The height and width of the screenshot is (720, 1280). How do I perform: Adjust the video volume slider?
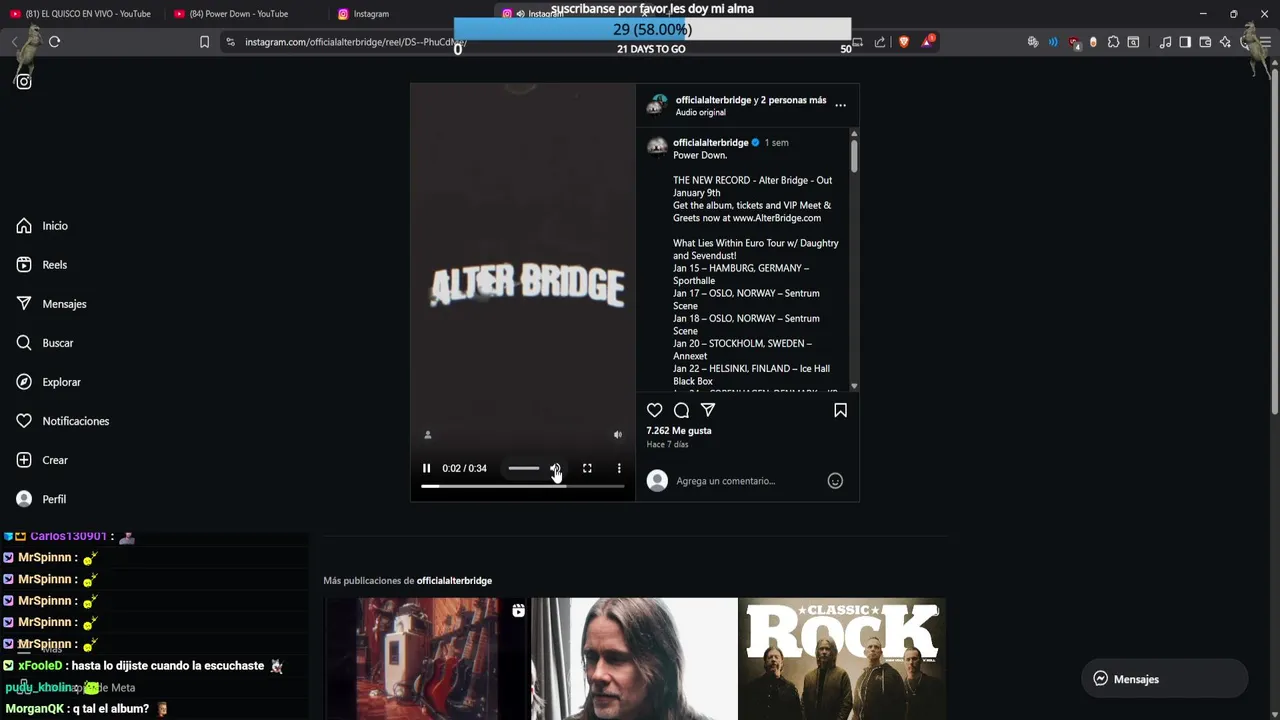(x=523, y=468)
